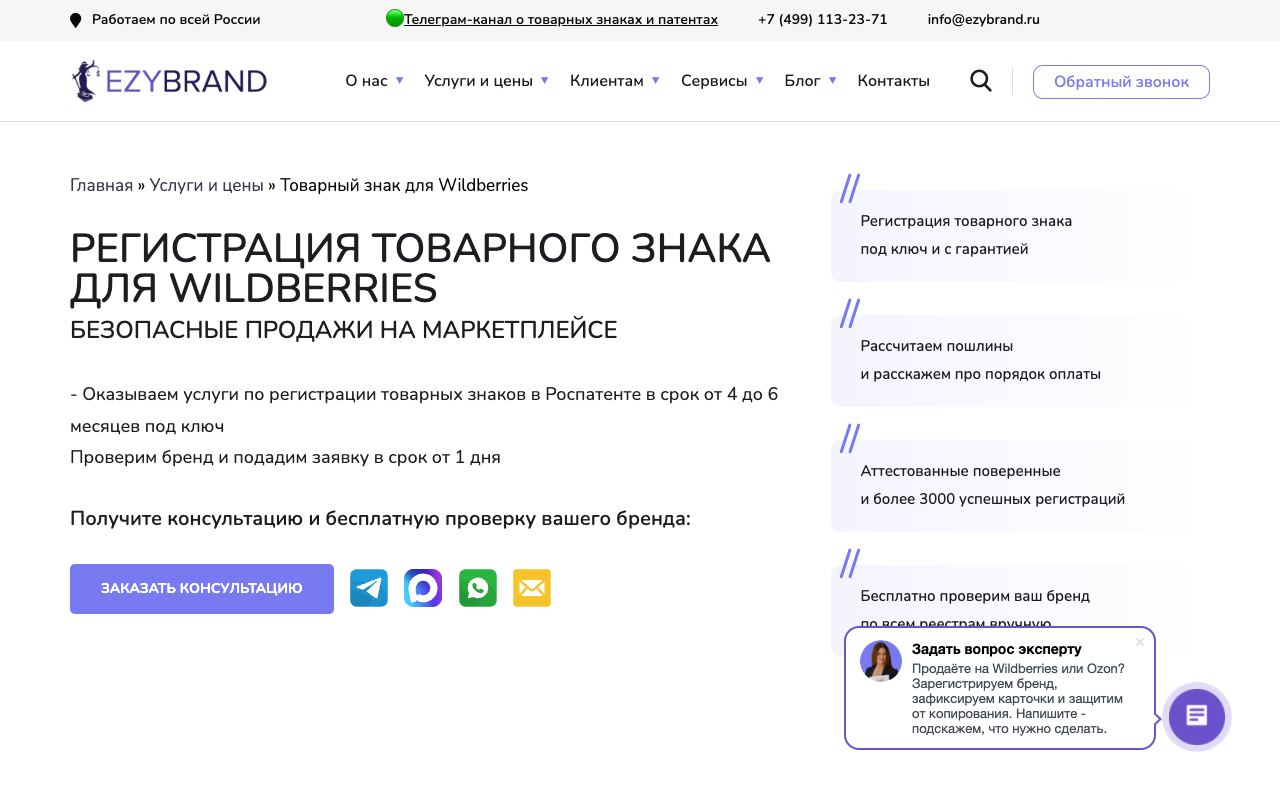The image size is (1280, 800).
Task: Open the Сервисы menu item
Action: (x=714, y=81)
